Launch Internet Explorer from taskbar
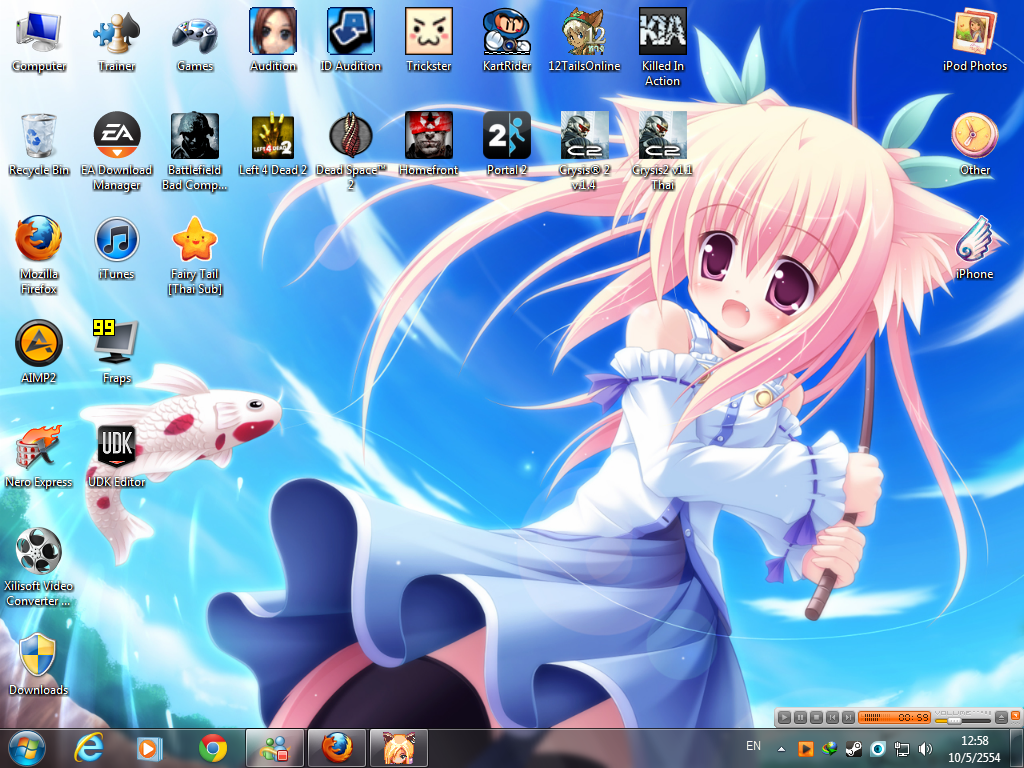This screenshot has height=768, width=1024. (x=88, y=748)
